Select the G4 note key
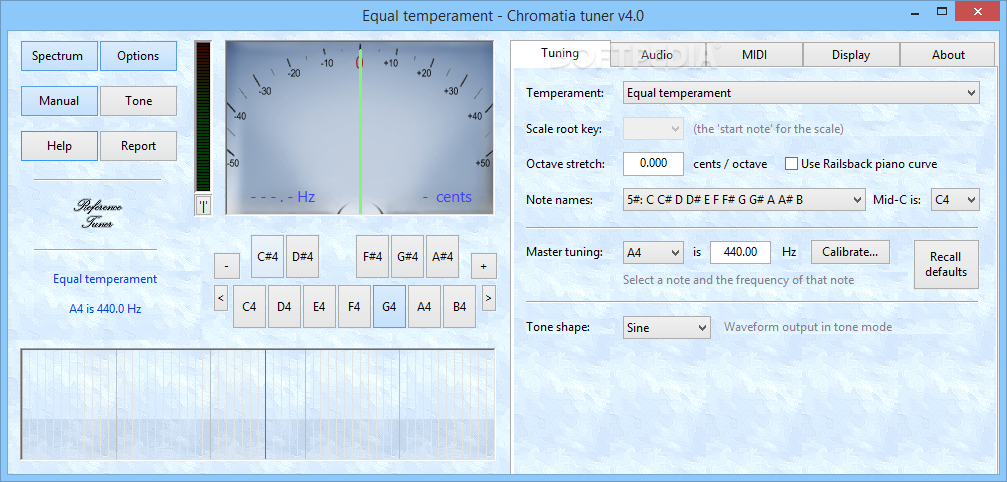The image size is (1007, 482). coord(389,307)
